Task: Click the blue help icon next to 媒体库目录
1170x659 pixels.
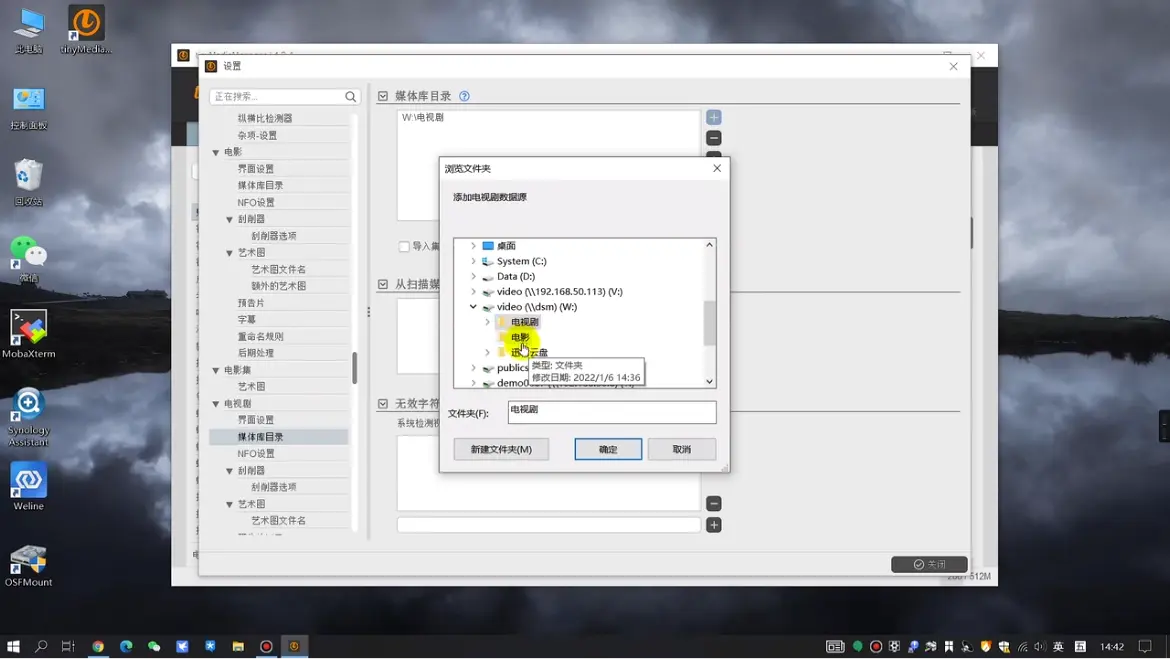Action: pos(464,97)
